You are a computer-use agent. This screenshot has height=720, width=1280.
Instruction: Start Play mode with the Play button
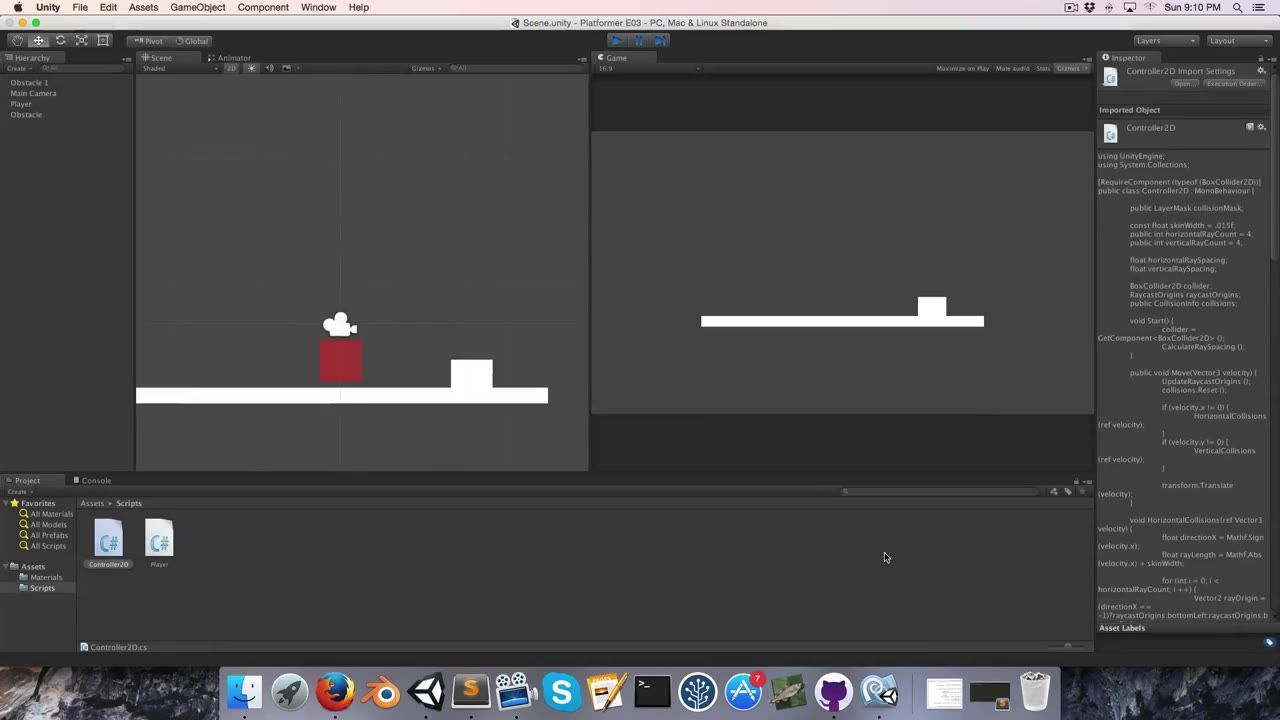point(616,41)
